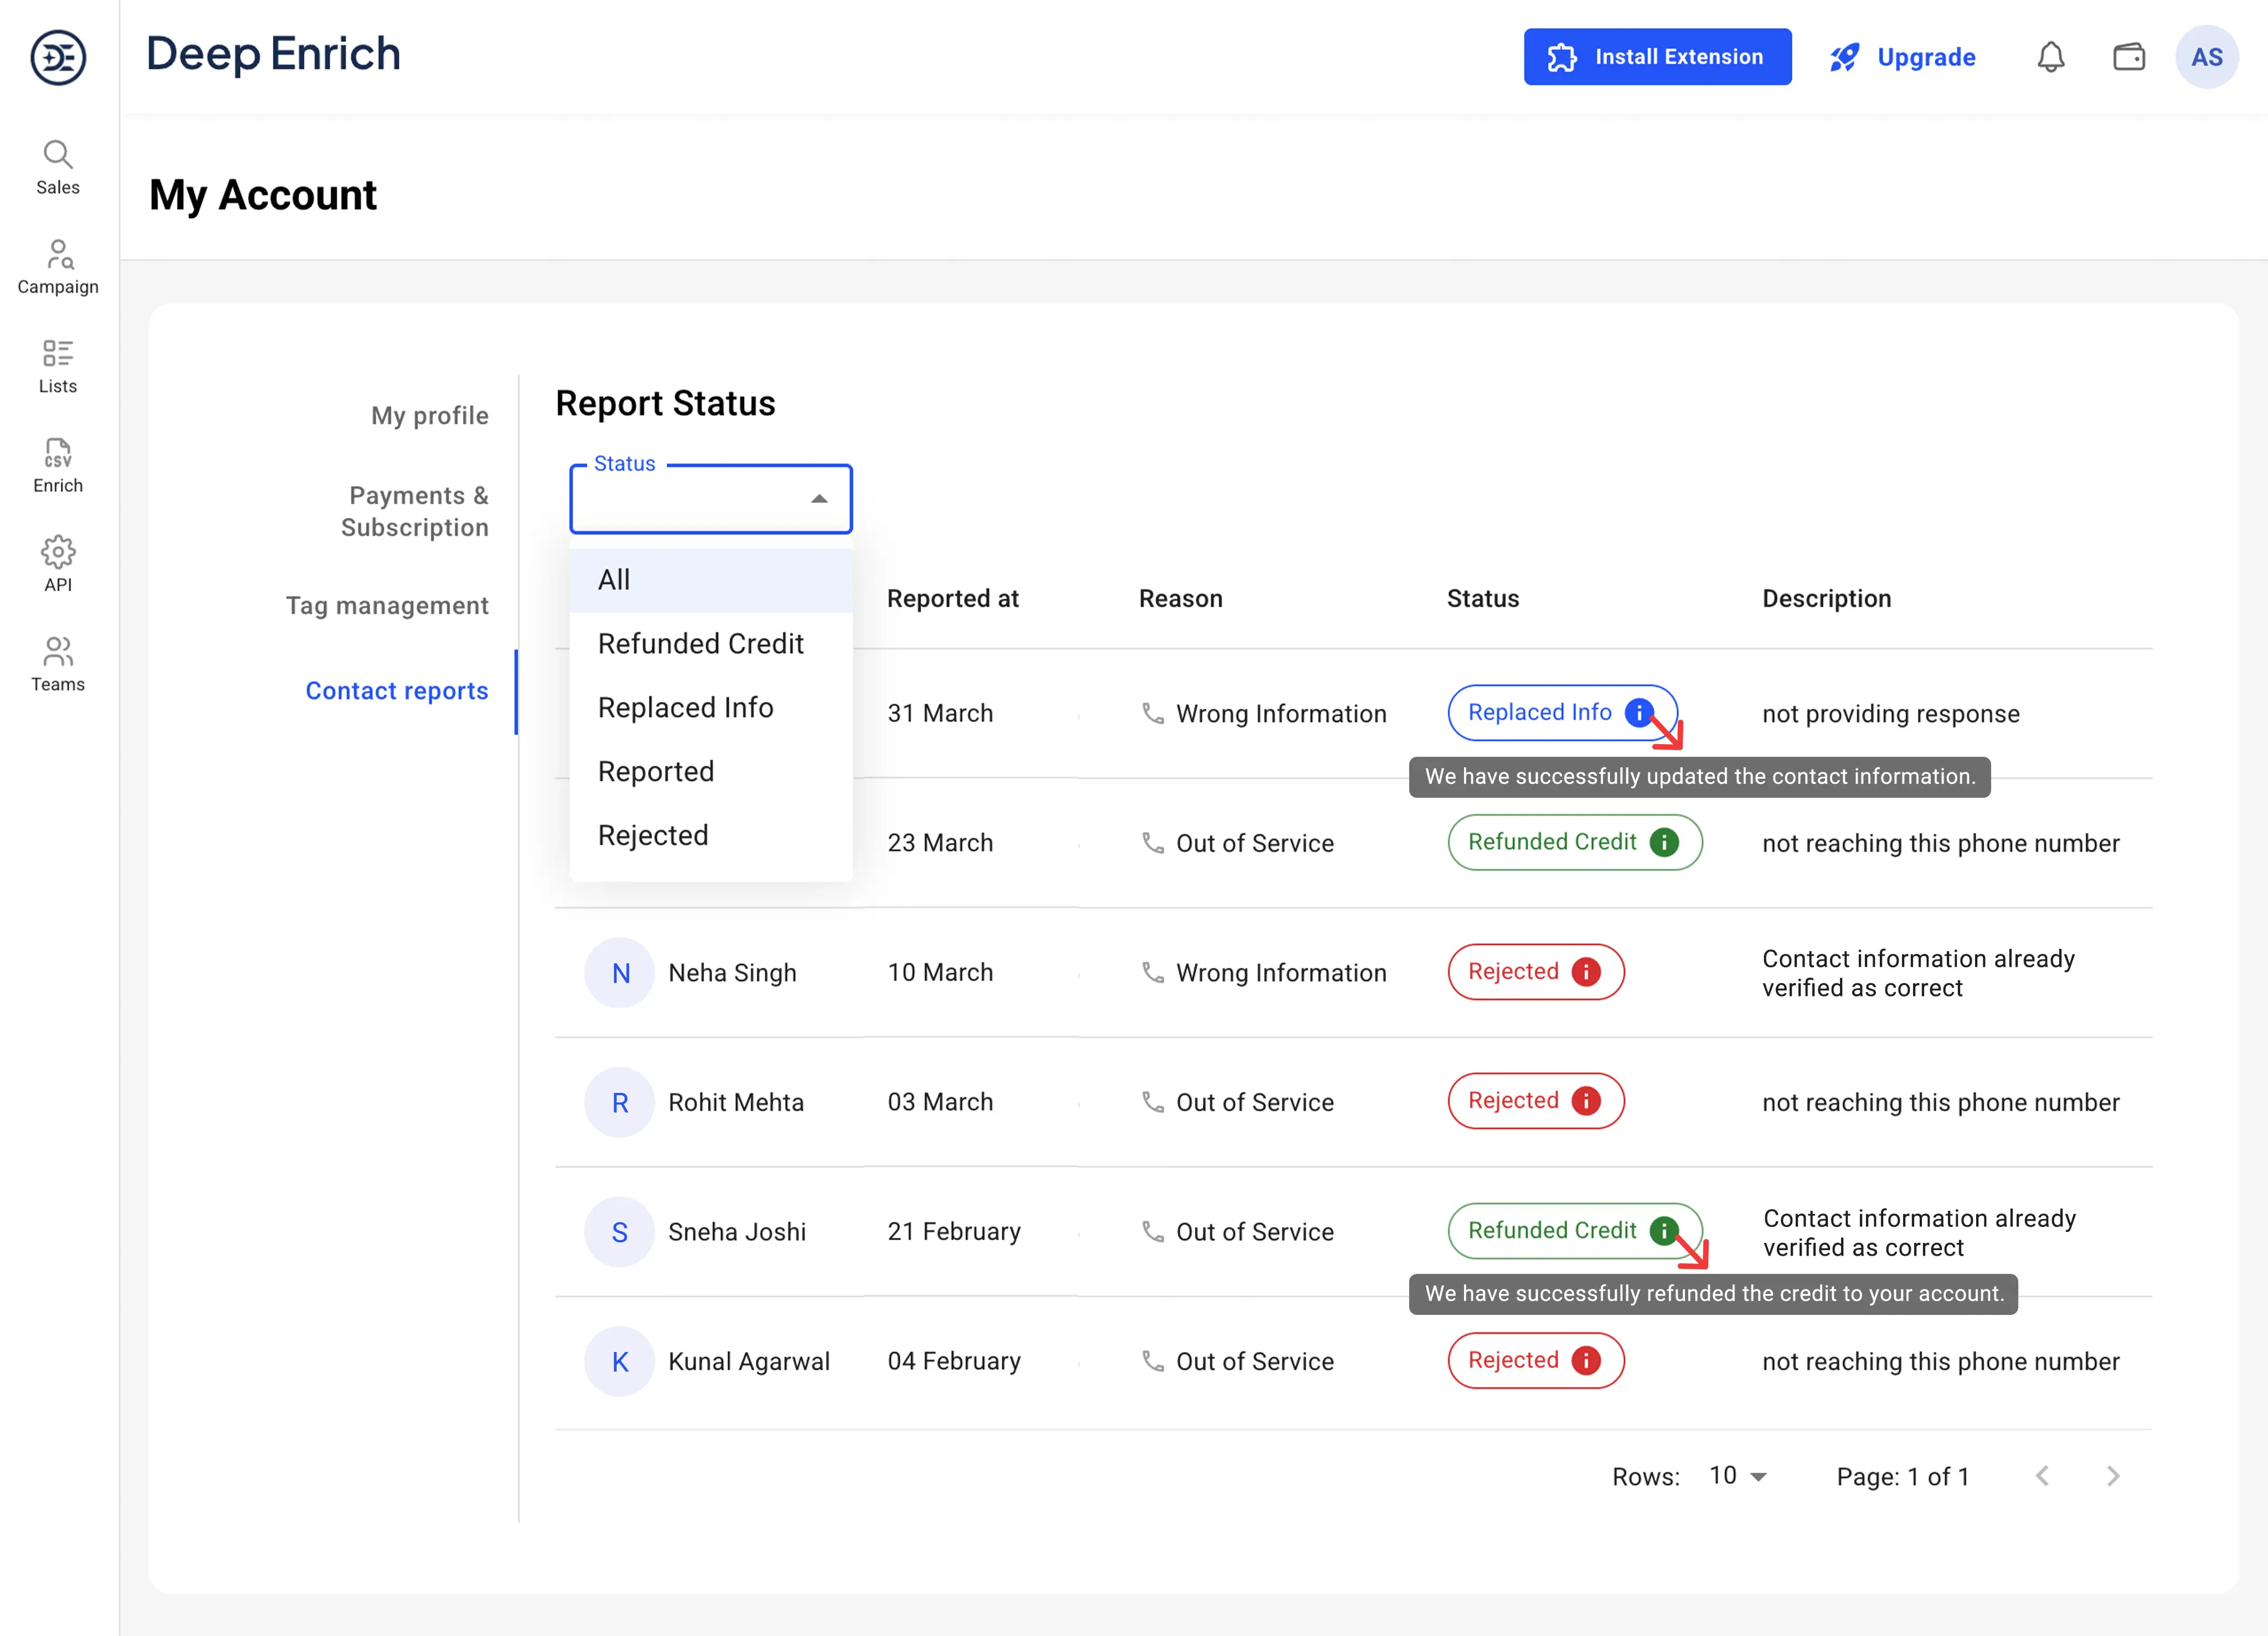Click the Reported at column header
This screenshot has width=2268, height=1636.
[953, 599]
